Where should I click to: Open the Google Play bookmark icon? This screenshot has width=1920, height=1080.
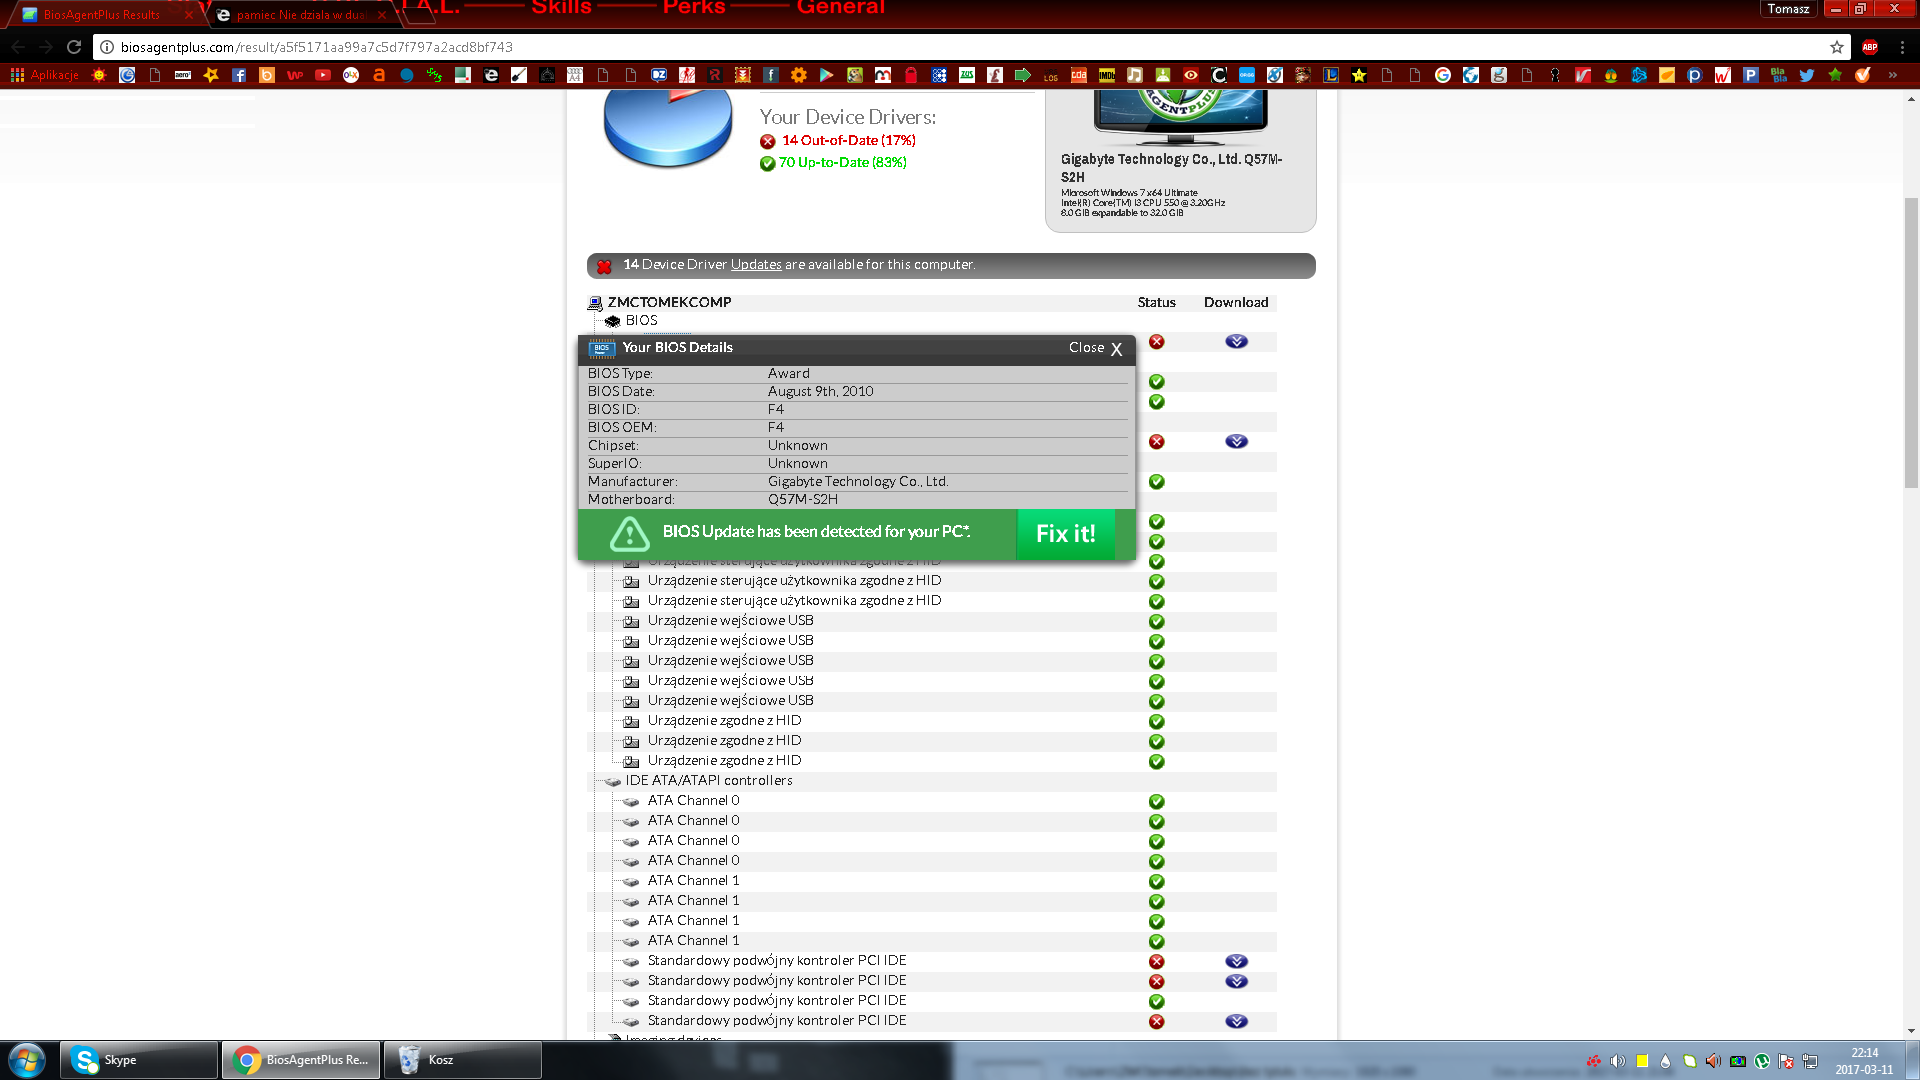coord(827,75)
